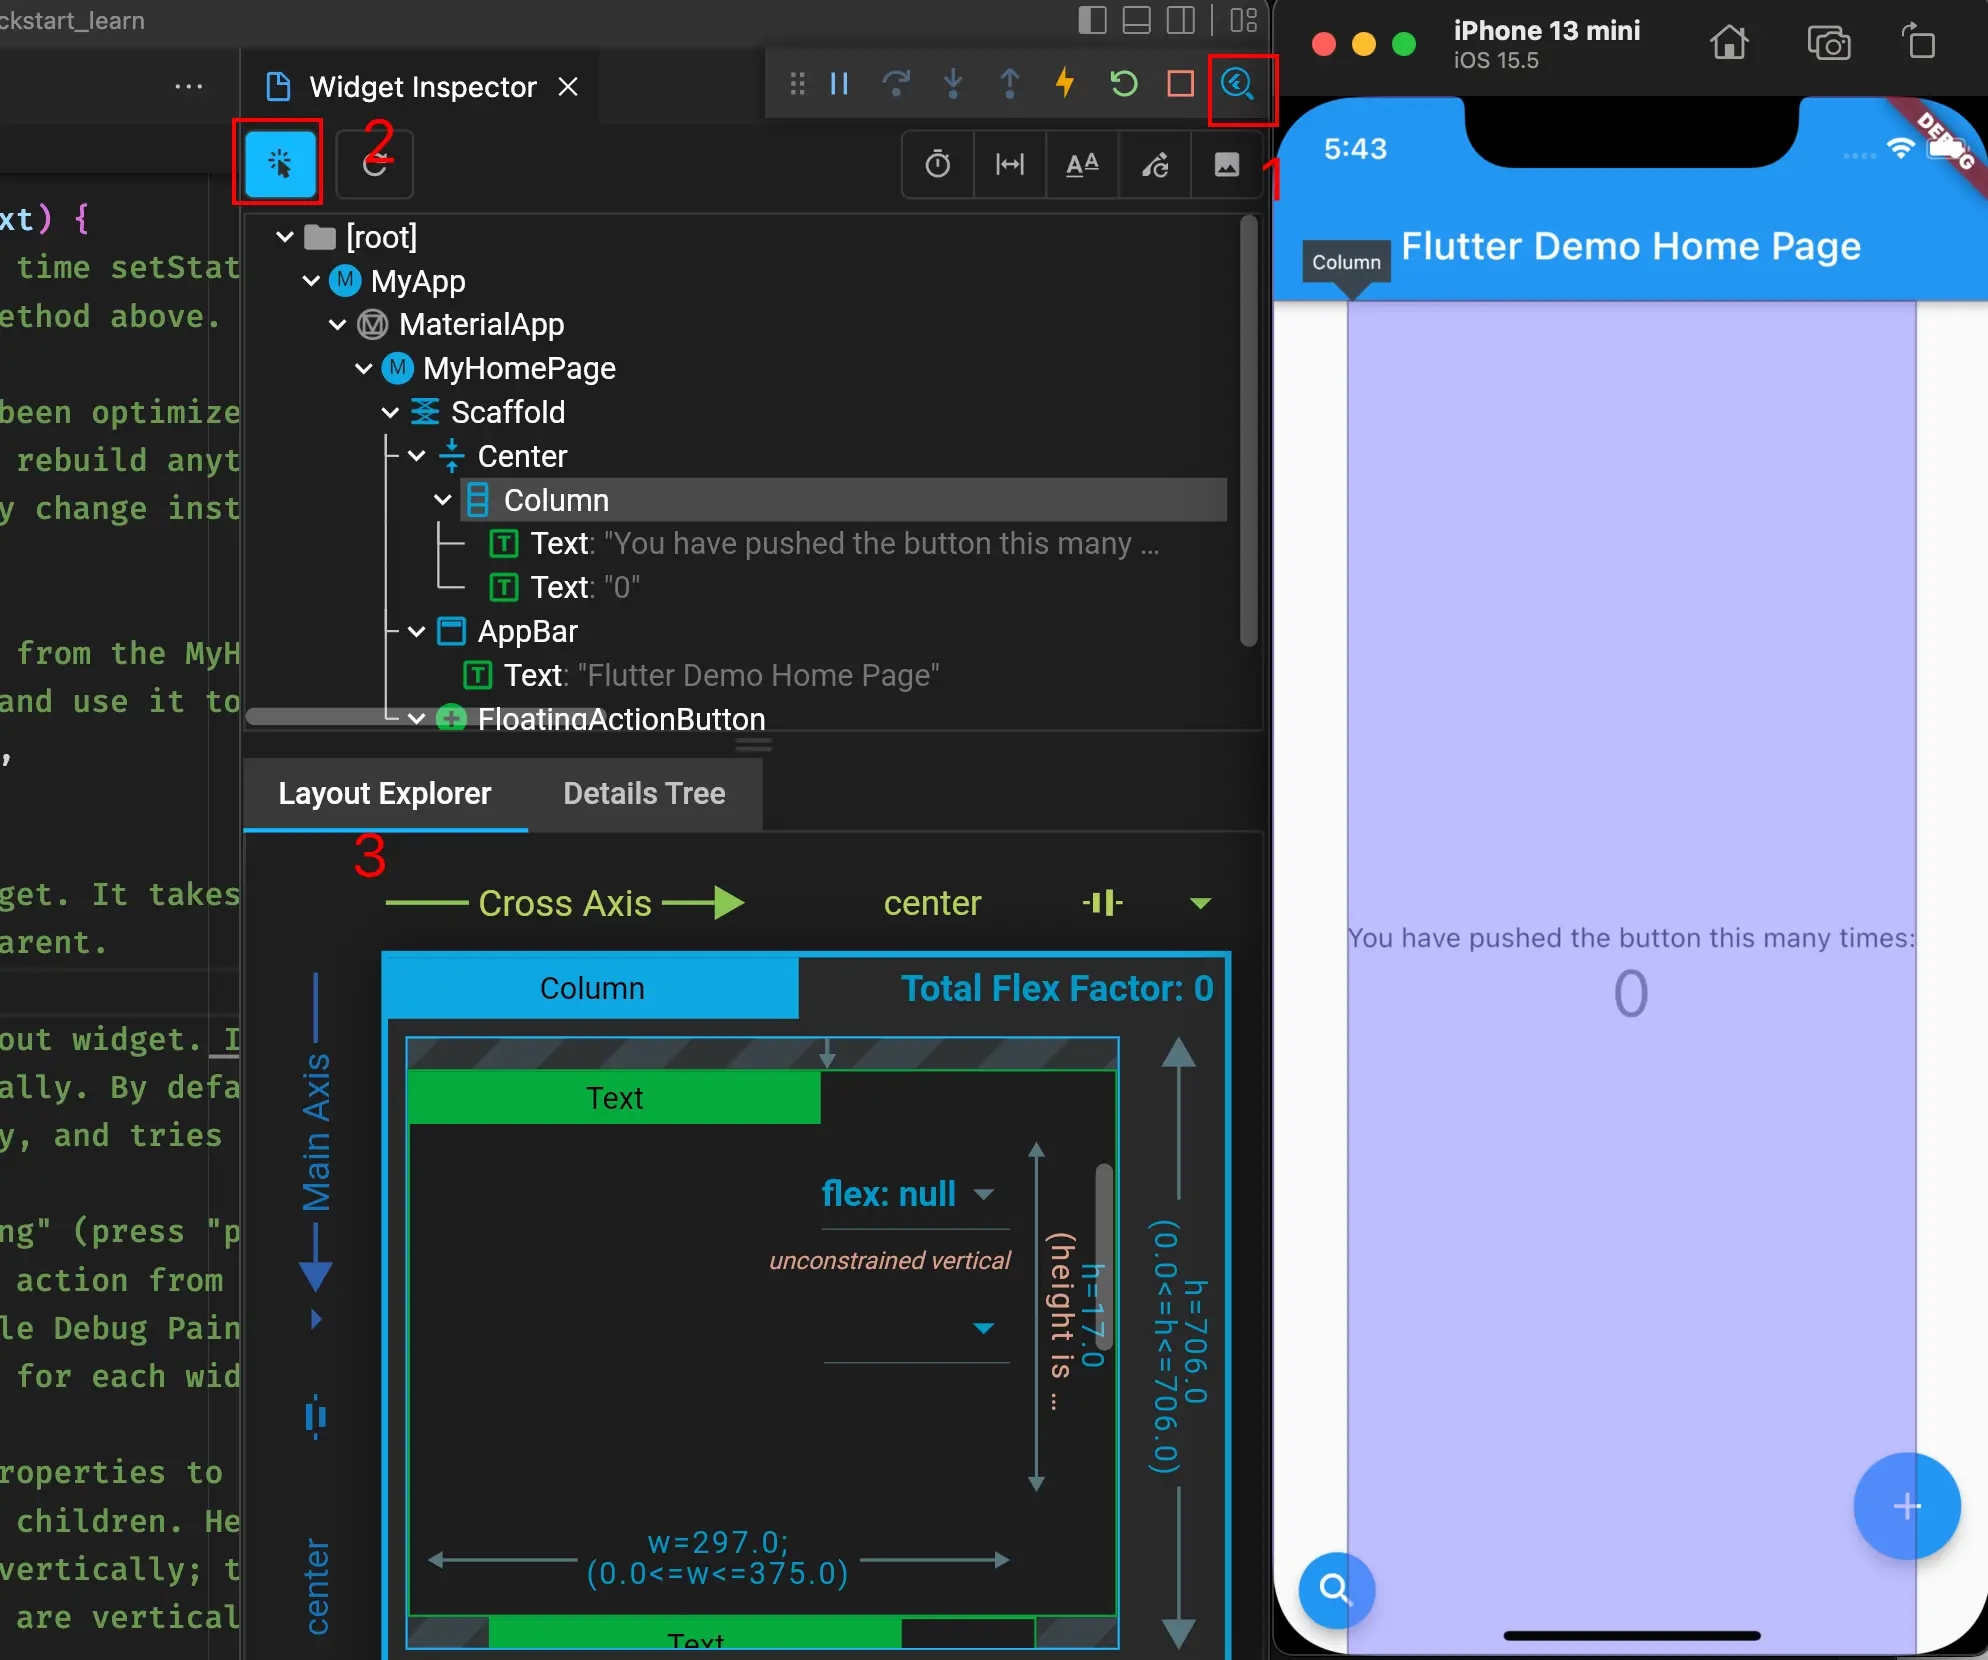Click the Slow Animations timer icon

pos(937,164)
